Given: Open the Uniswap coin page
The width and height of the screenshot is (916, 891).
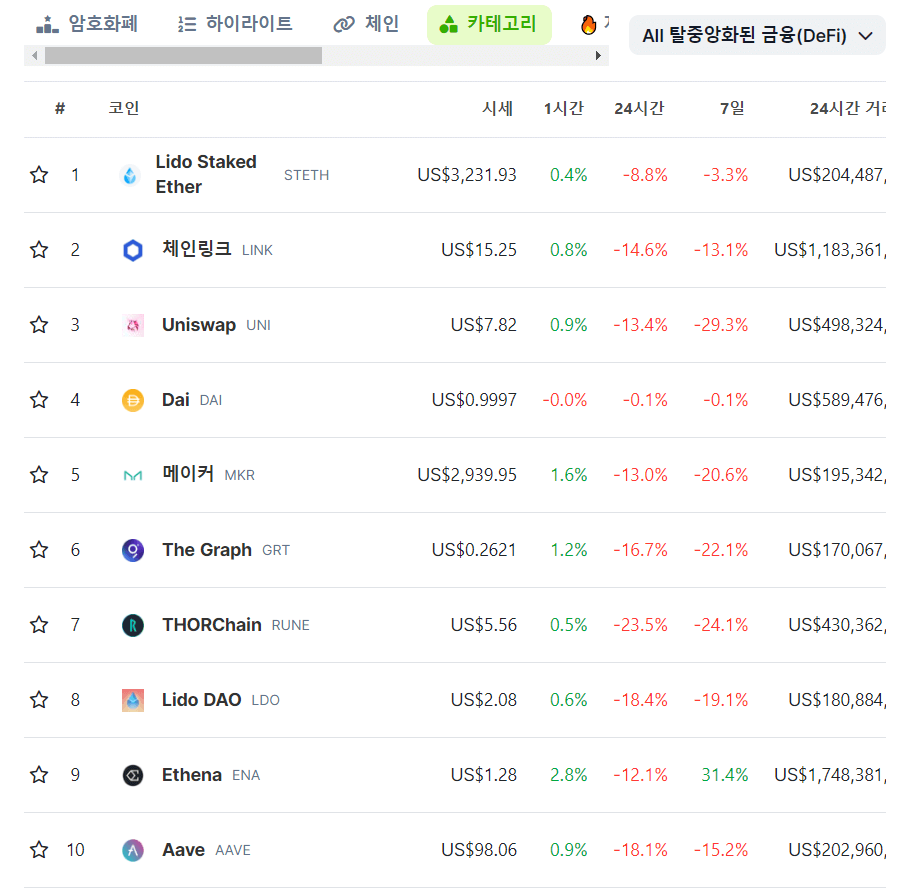Looking at the screenshot, I should [199, 325].
